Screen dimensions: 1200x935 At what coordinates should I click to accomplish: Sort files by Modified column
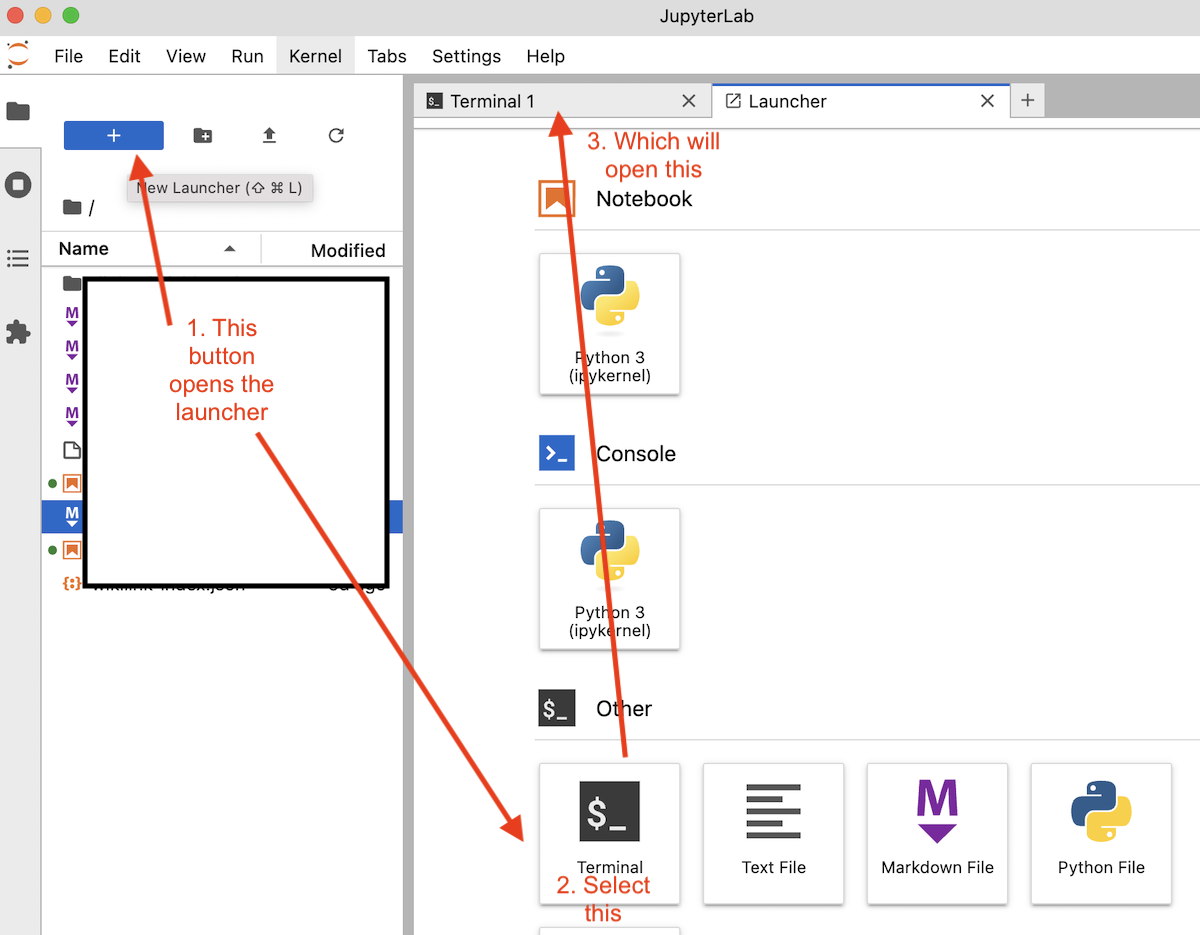(x=331, y=250)
